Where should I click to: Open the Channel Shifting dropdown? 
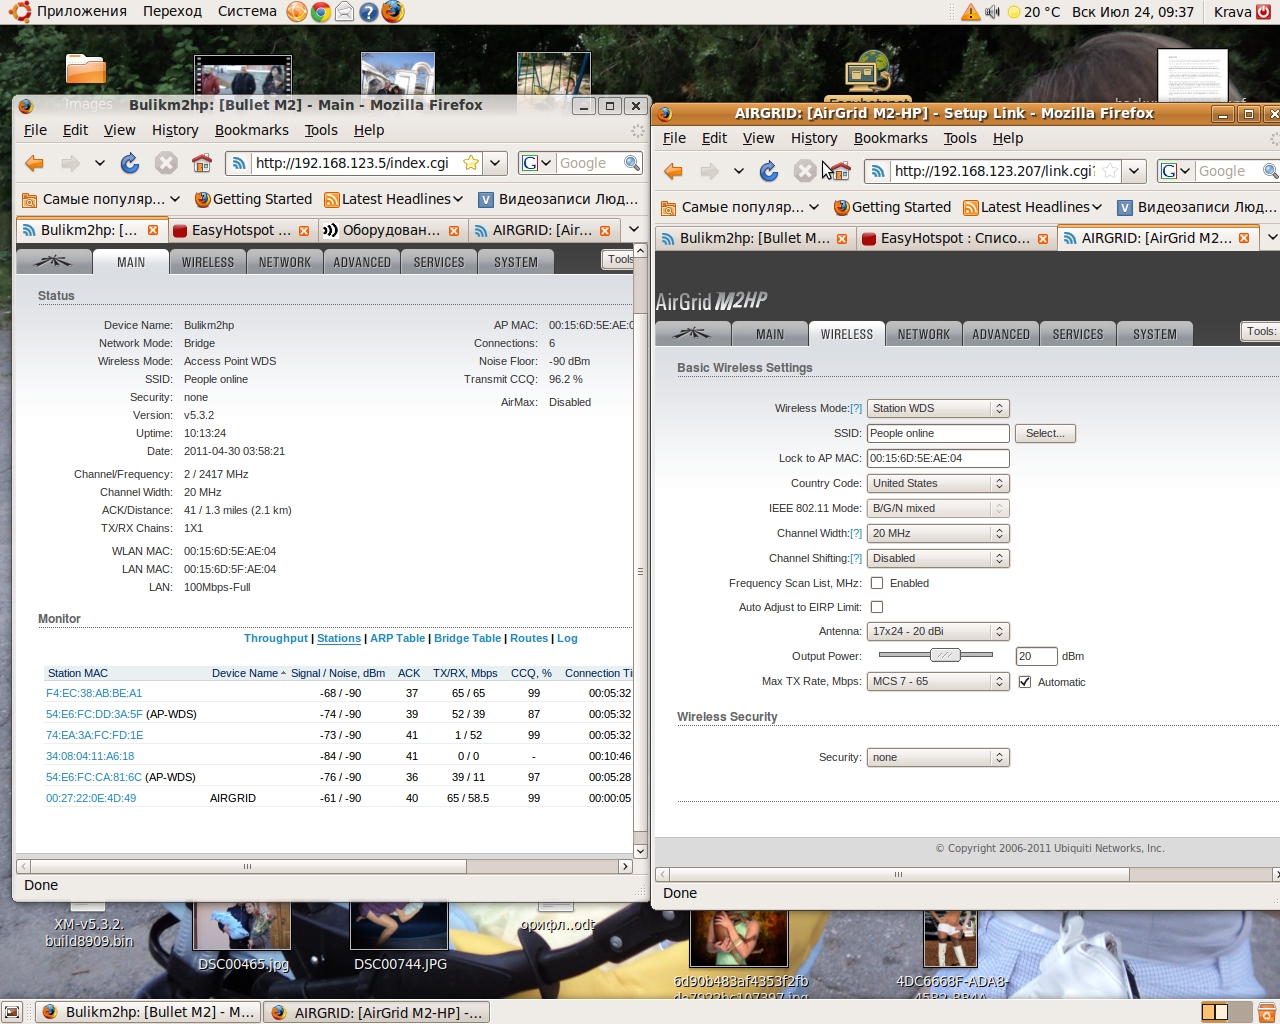(938, 558)
